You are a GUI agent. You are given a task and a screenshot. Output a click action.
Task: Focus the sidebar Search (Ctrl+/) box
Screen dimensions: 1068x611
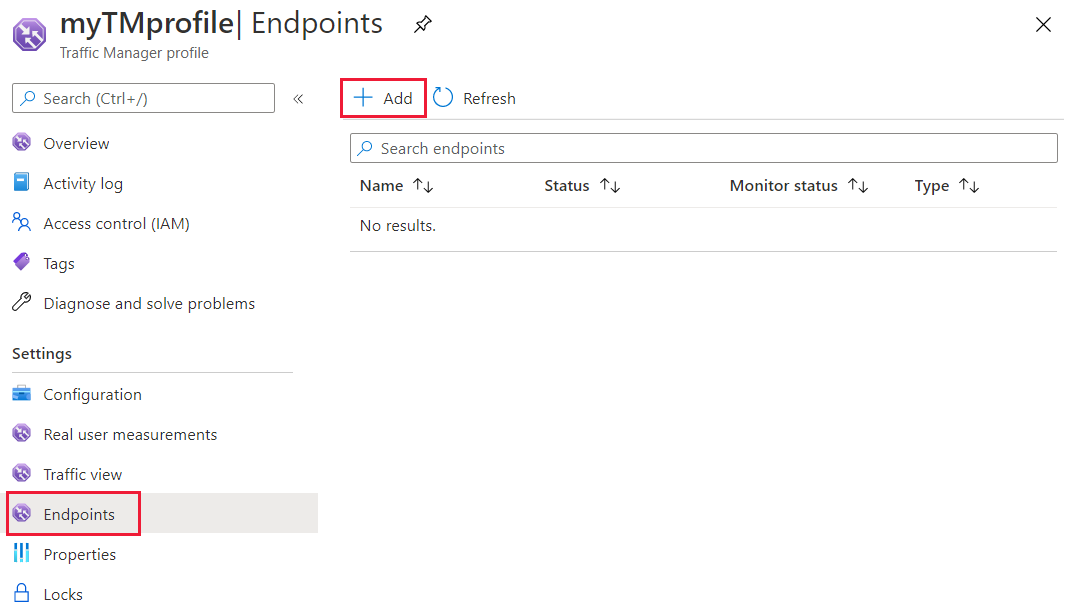143,98
